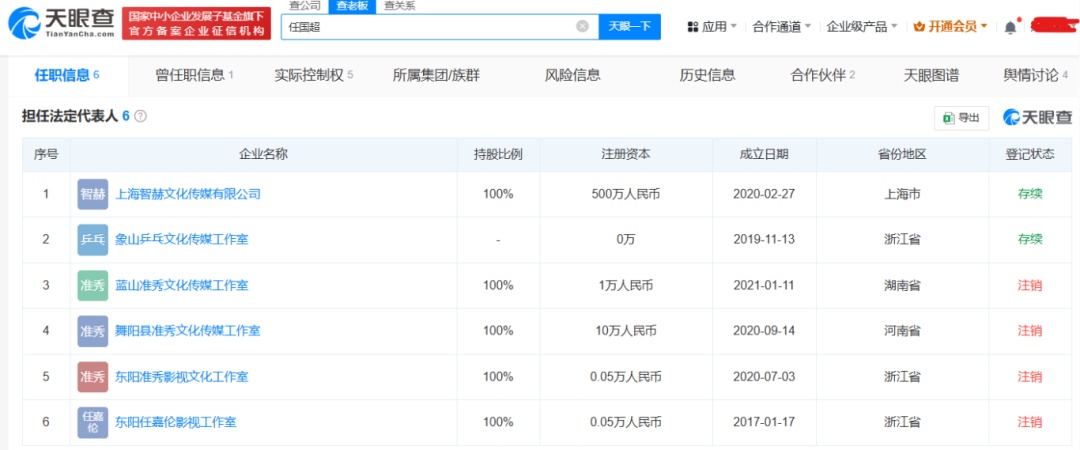Click the TianYanCha logo
Viewport: 1080px width, 450px height.
click(62, 23)
